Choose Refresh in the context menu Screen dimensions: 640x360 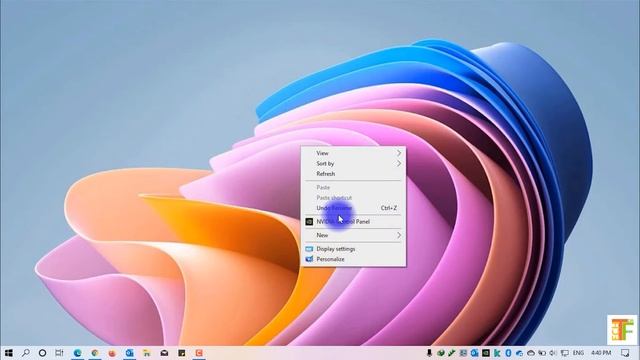click(353, 174)
